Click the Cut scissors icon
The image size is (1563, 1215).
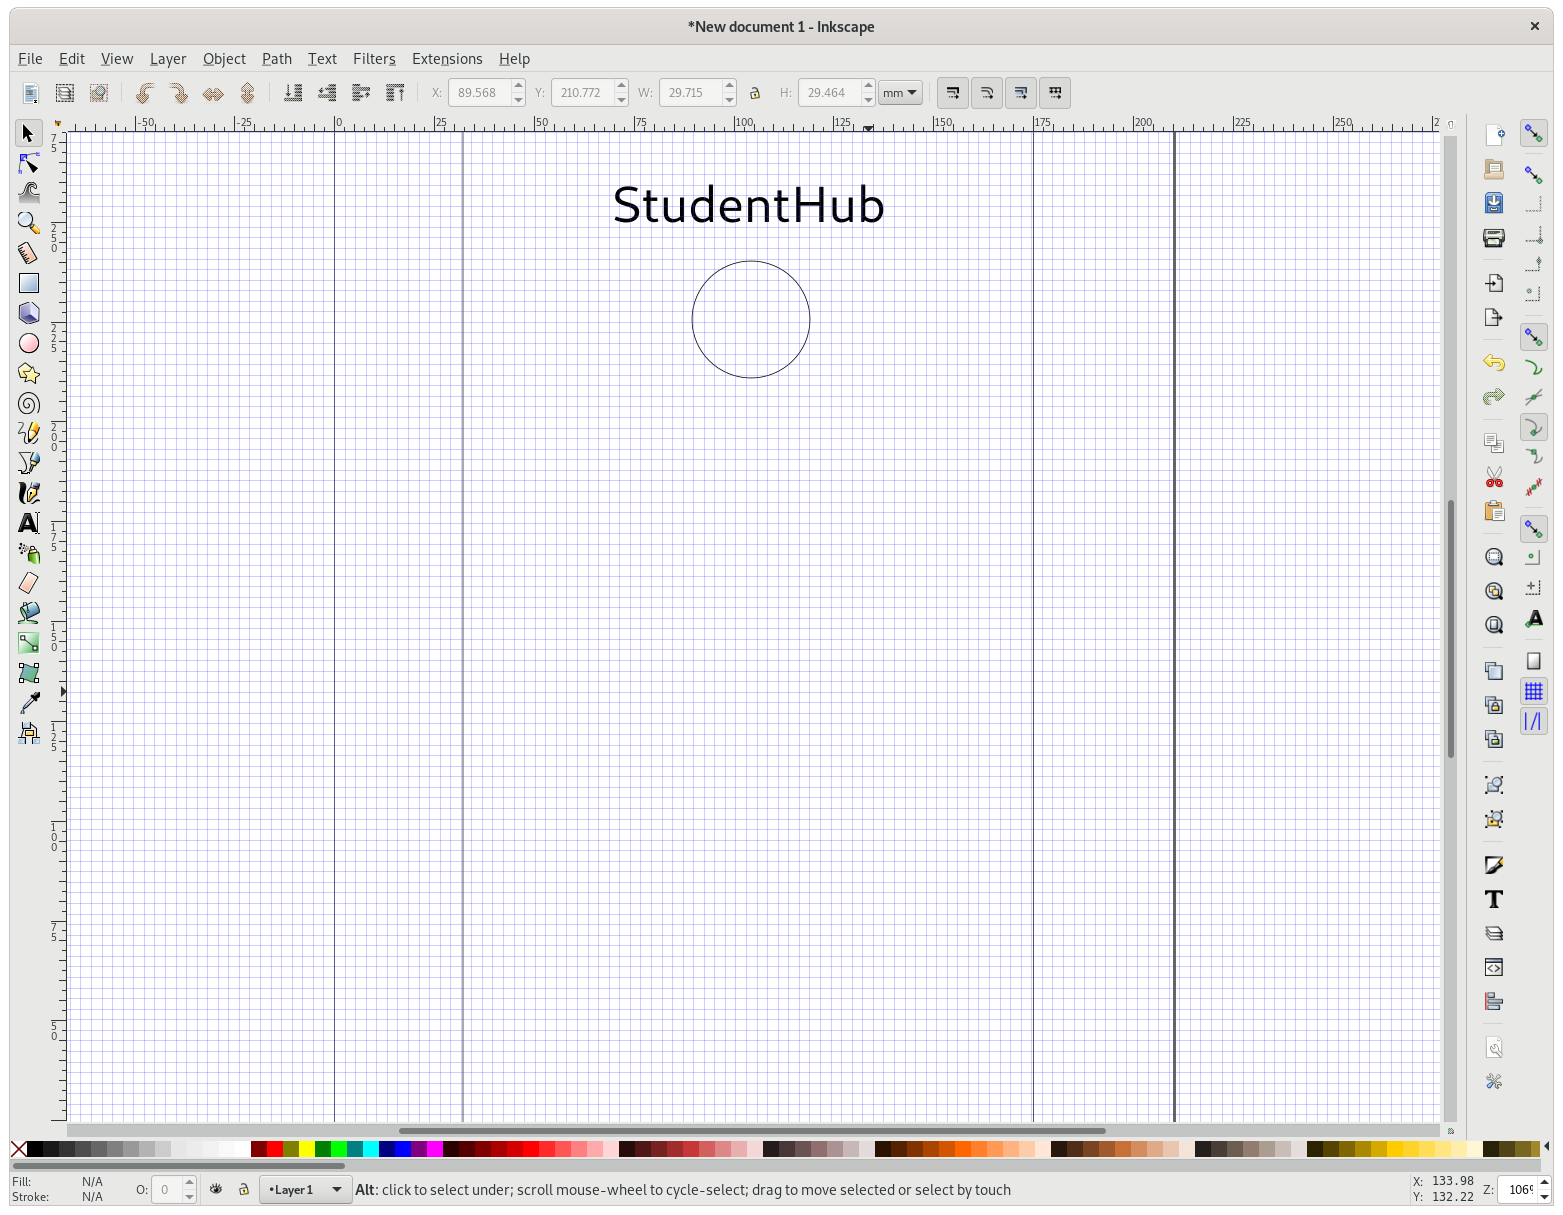(1494, 477)
